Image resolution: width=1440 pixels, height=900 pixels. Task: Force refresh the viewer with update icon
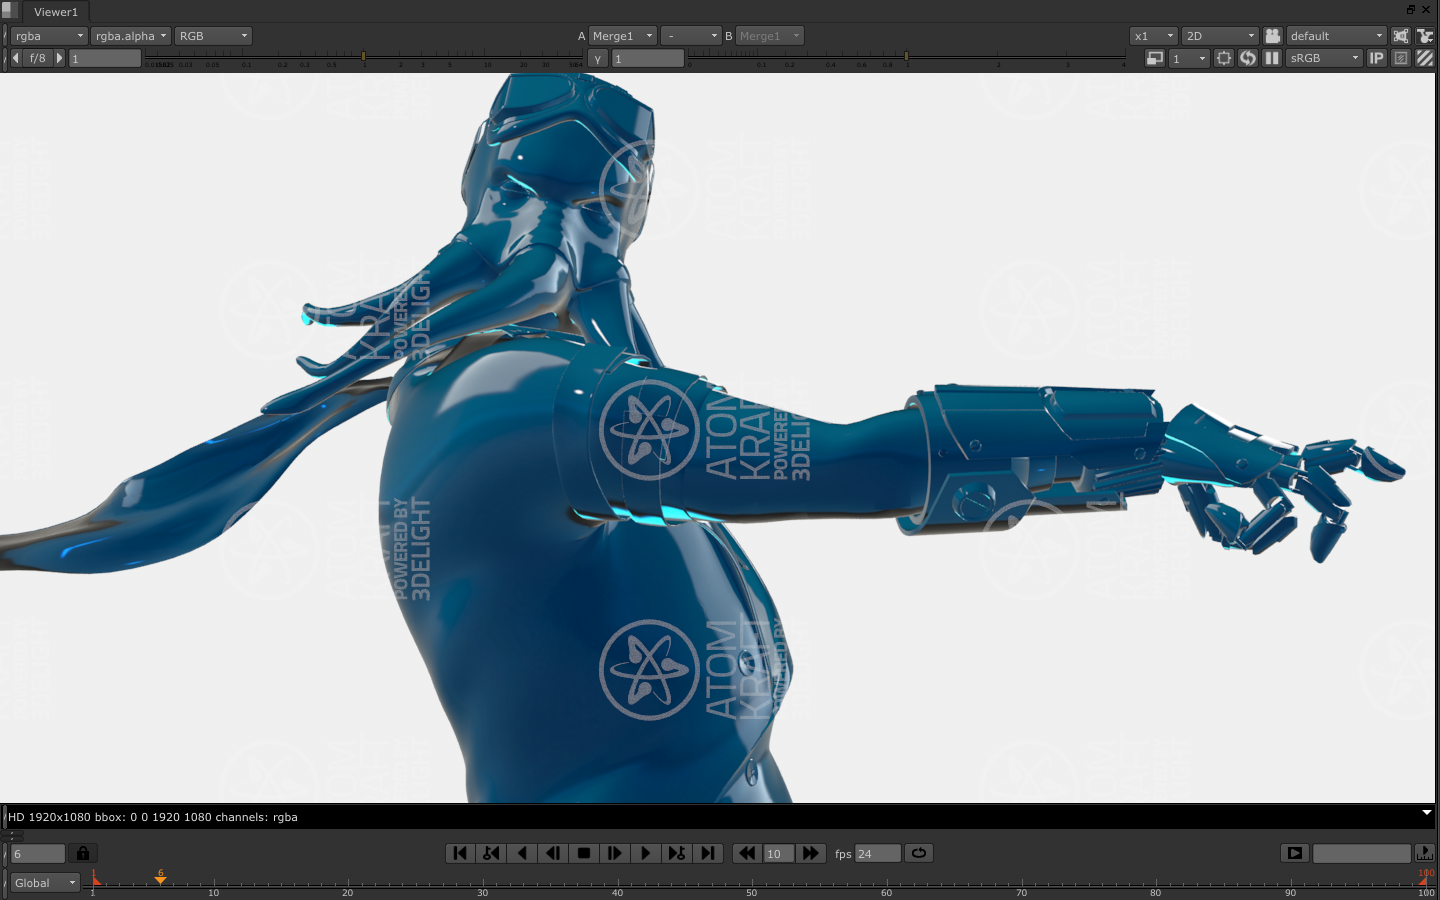coord(1248,58)
